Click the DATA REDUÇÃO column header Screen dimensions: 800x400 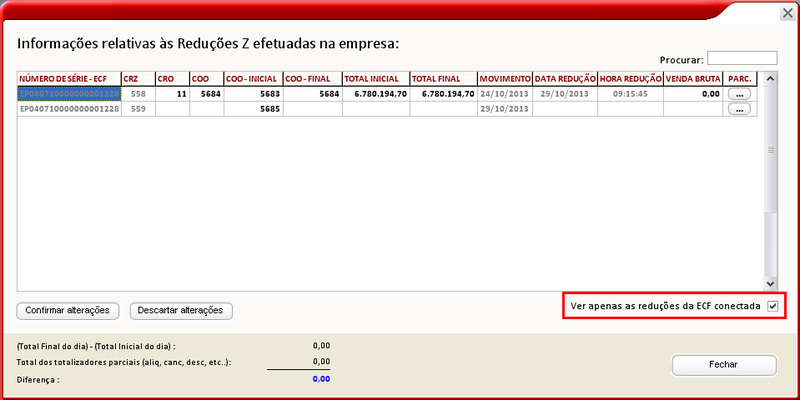pos(564,77)
